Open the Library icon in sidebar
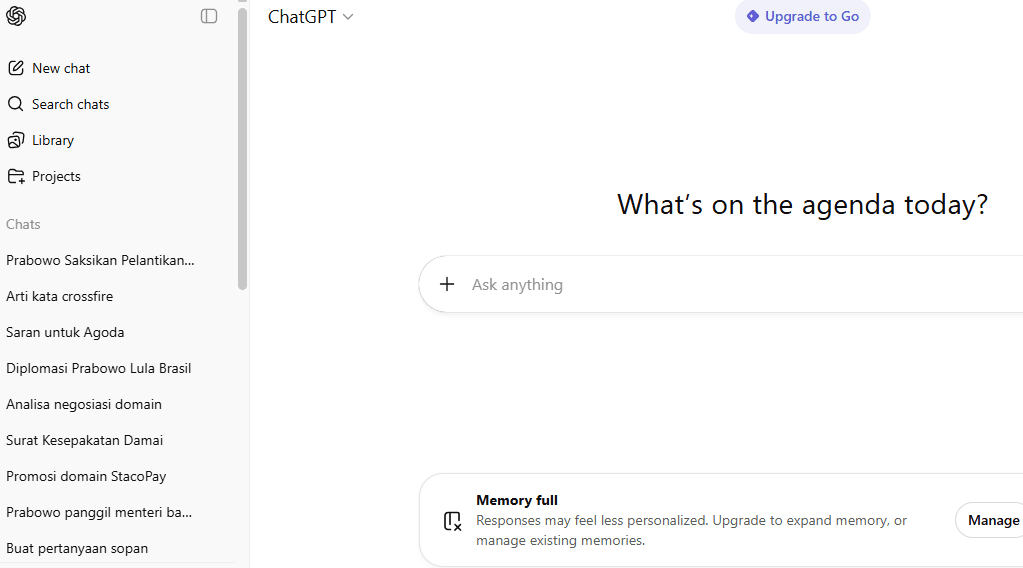1023x568 pixels. (x=16, y=140)
